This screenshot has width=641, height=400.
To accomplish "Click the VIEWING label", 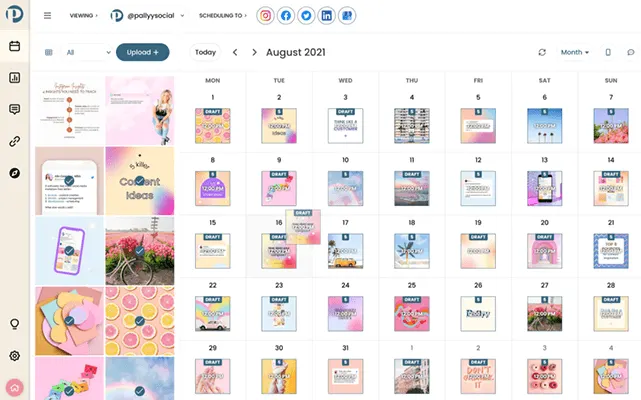I will coord(81,16).
